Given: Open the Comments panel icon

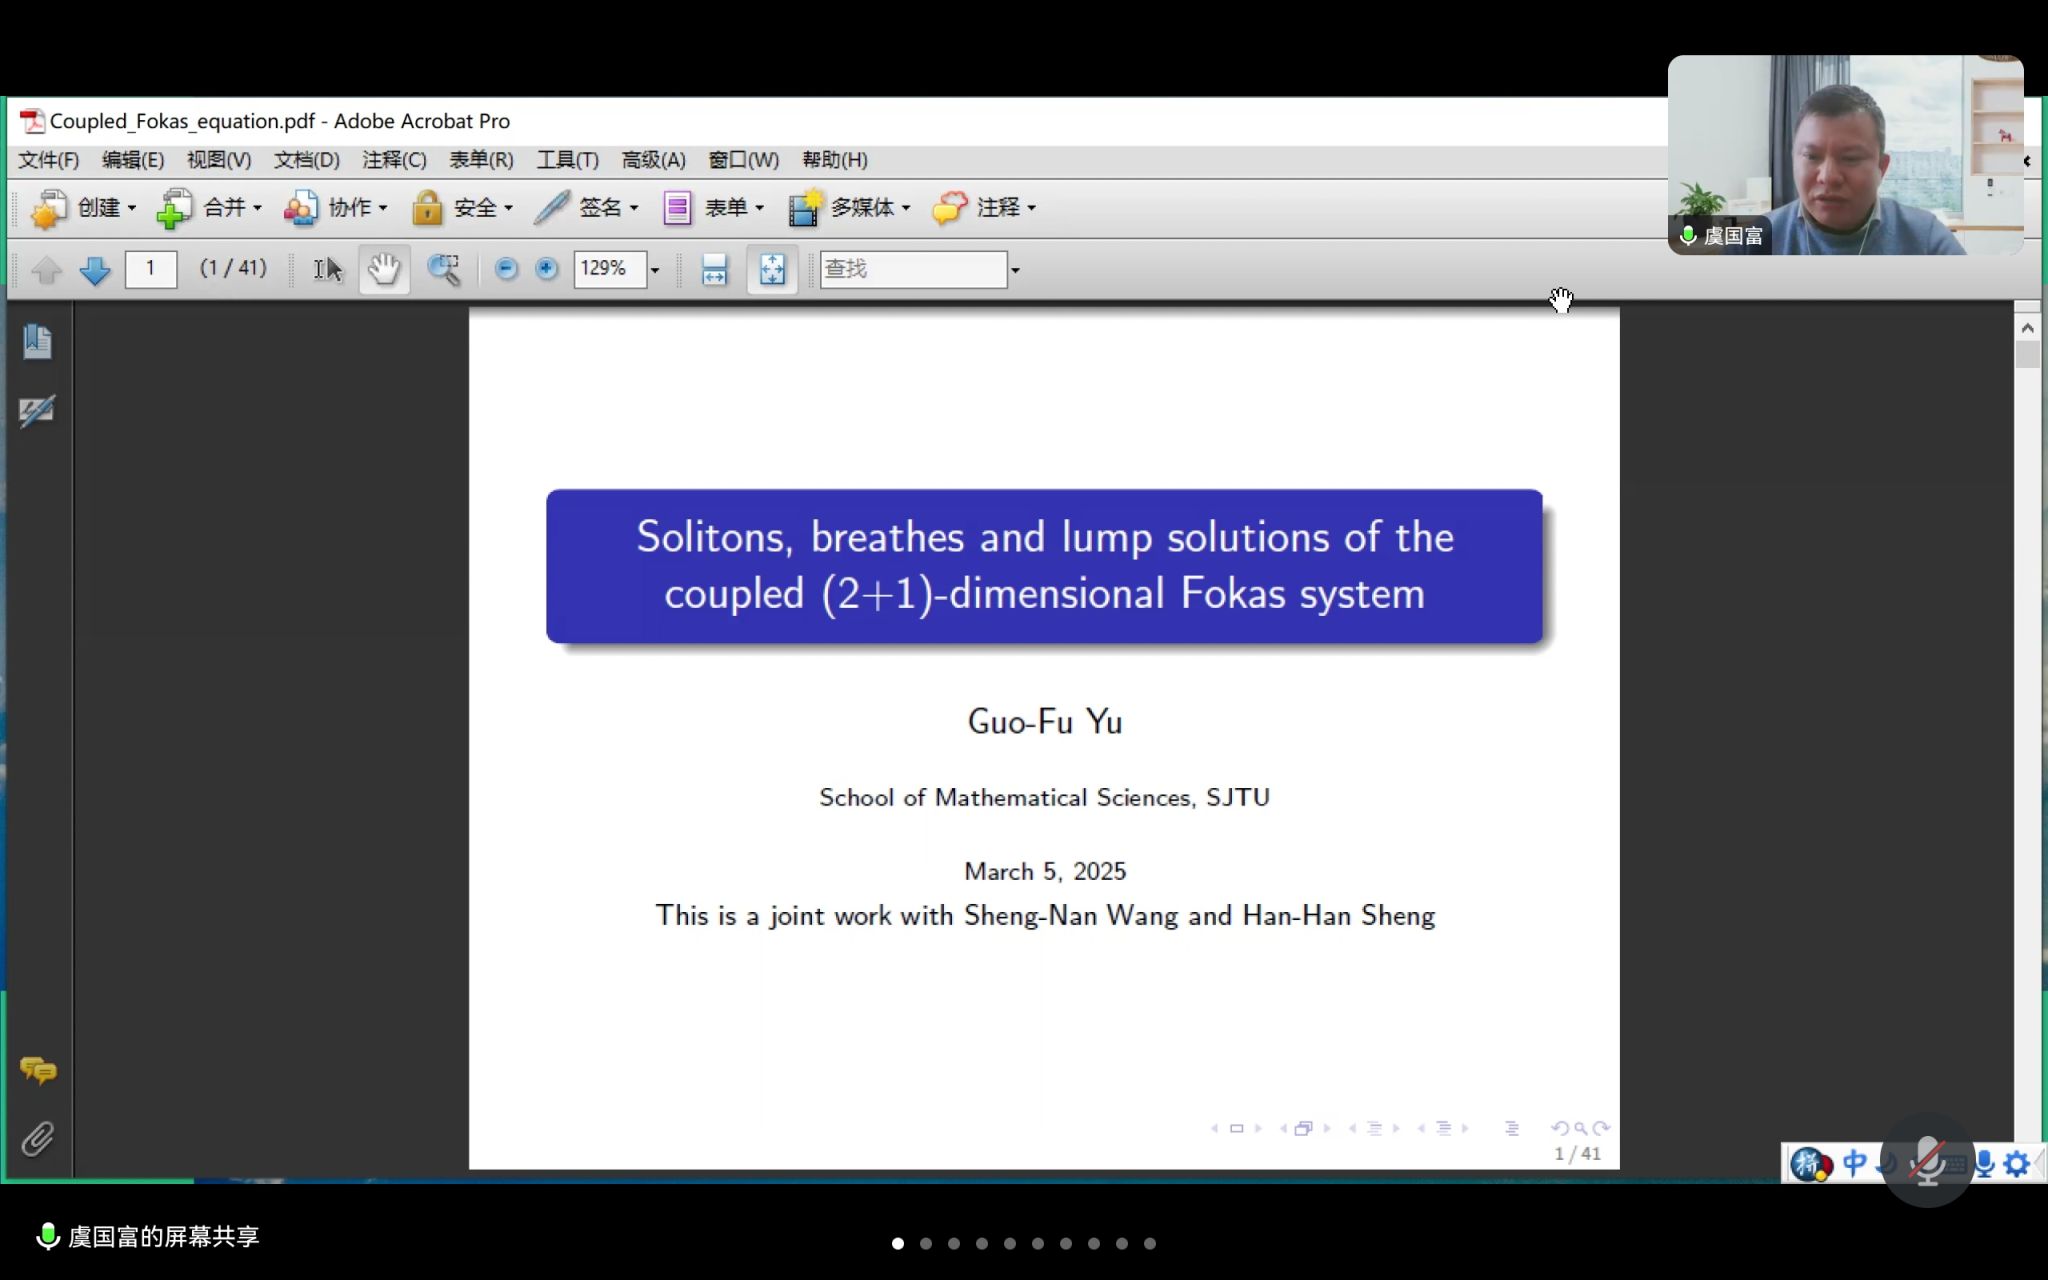Looking at the screenshot, I should coord(38,1070).
